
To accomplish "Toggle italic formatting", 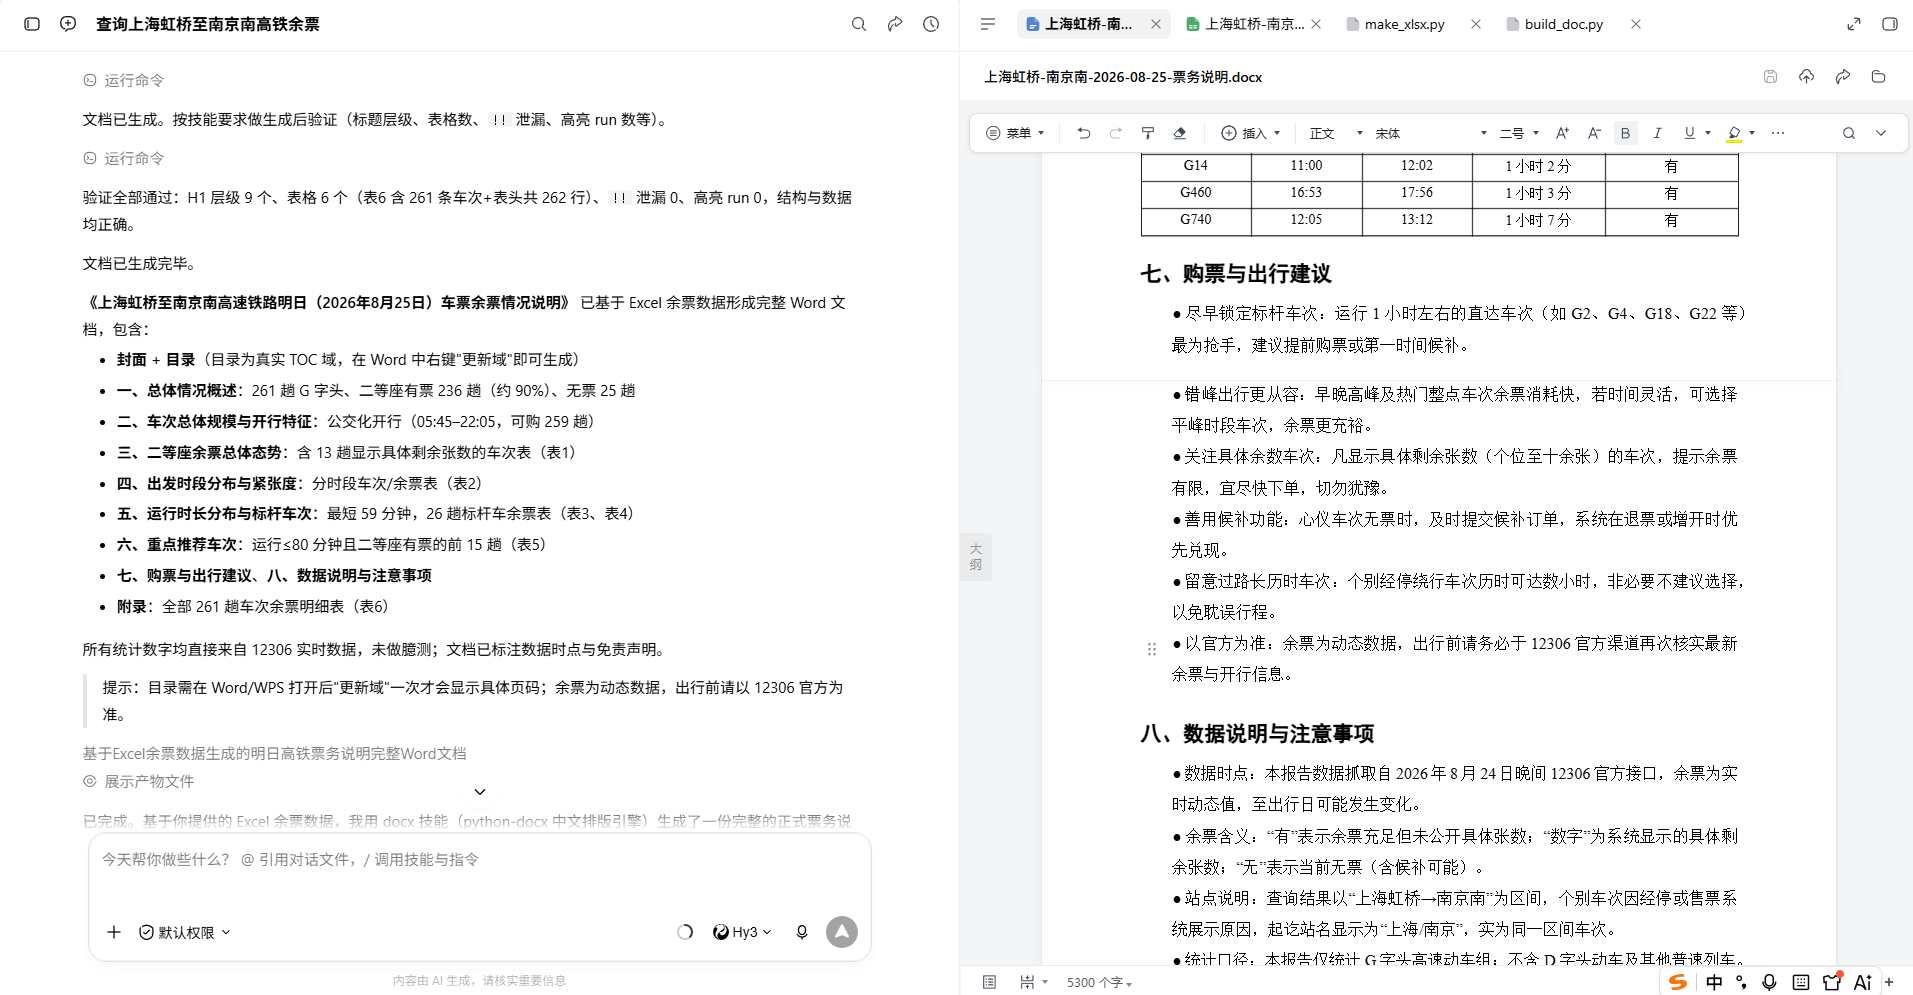I will tap(1657, 133).
